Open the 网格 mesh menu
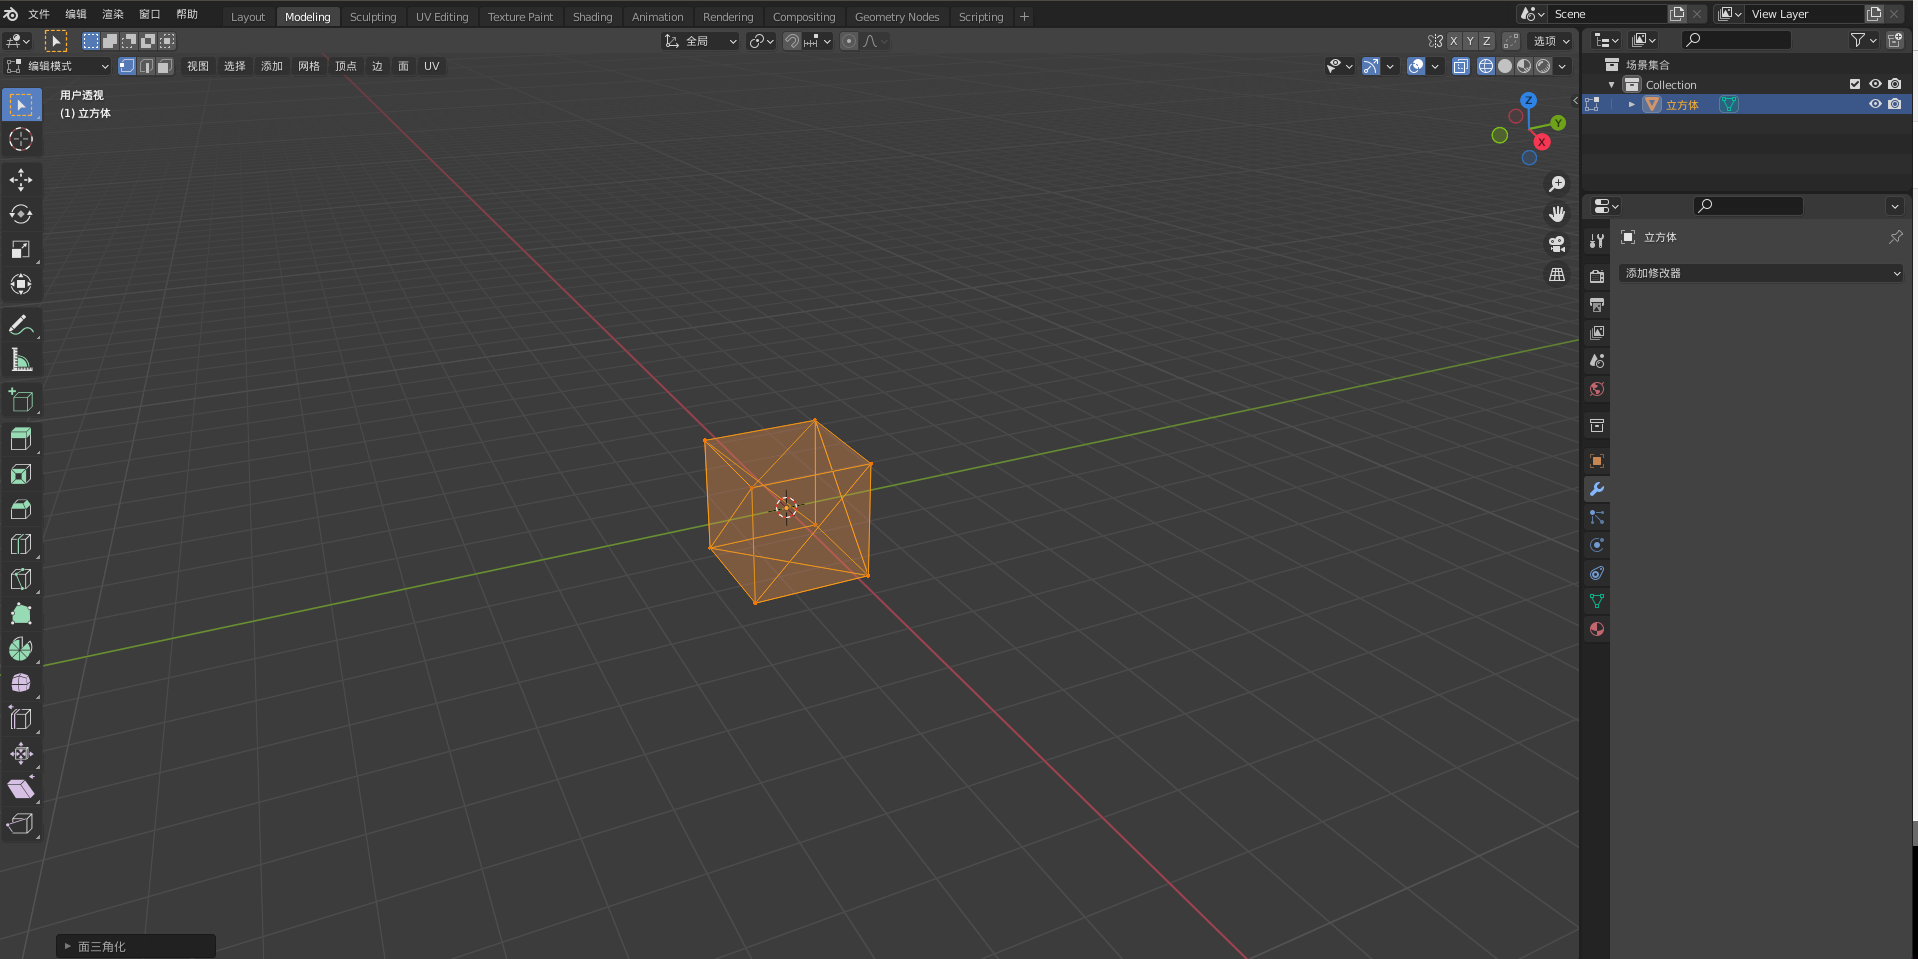 click(x=309, y=66)
